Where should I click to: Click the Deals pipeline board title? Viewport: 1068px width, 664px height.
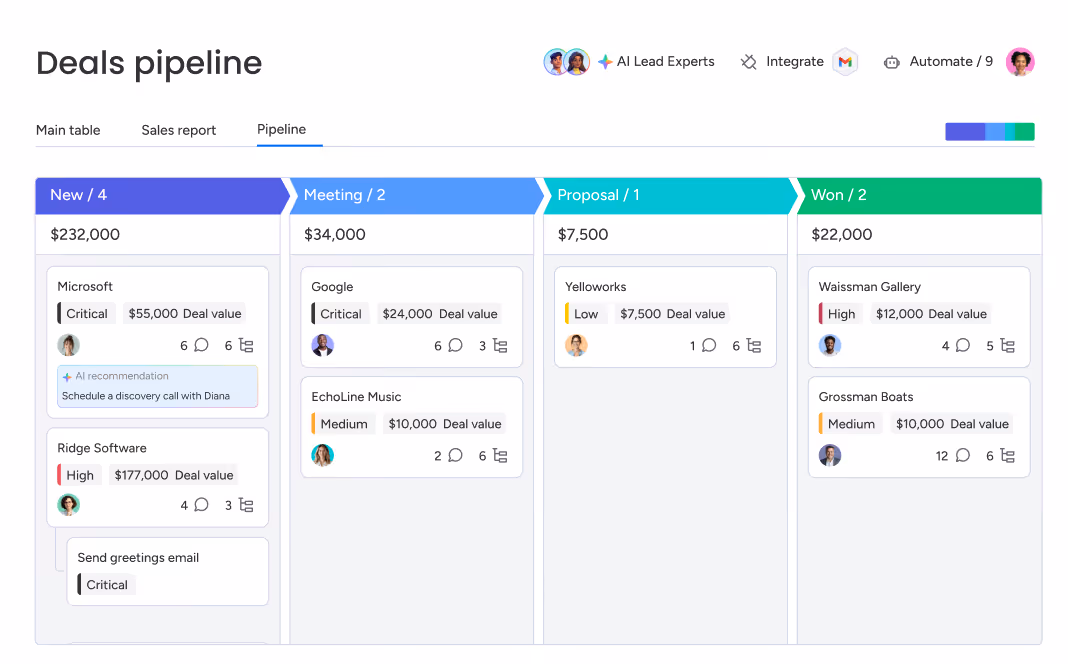(x=149, y=64)
